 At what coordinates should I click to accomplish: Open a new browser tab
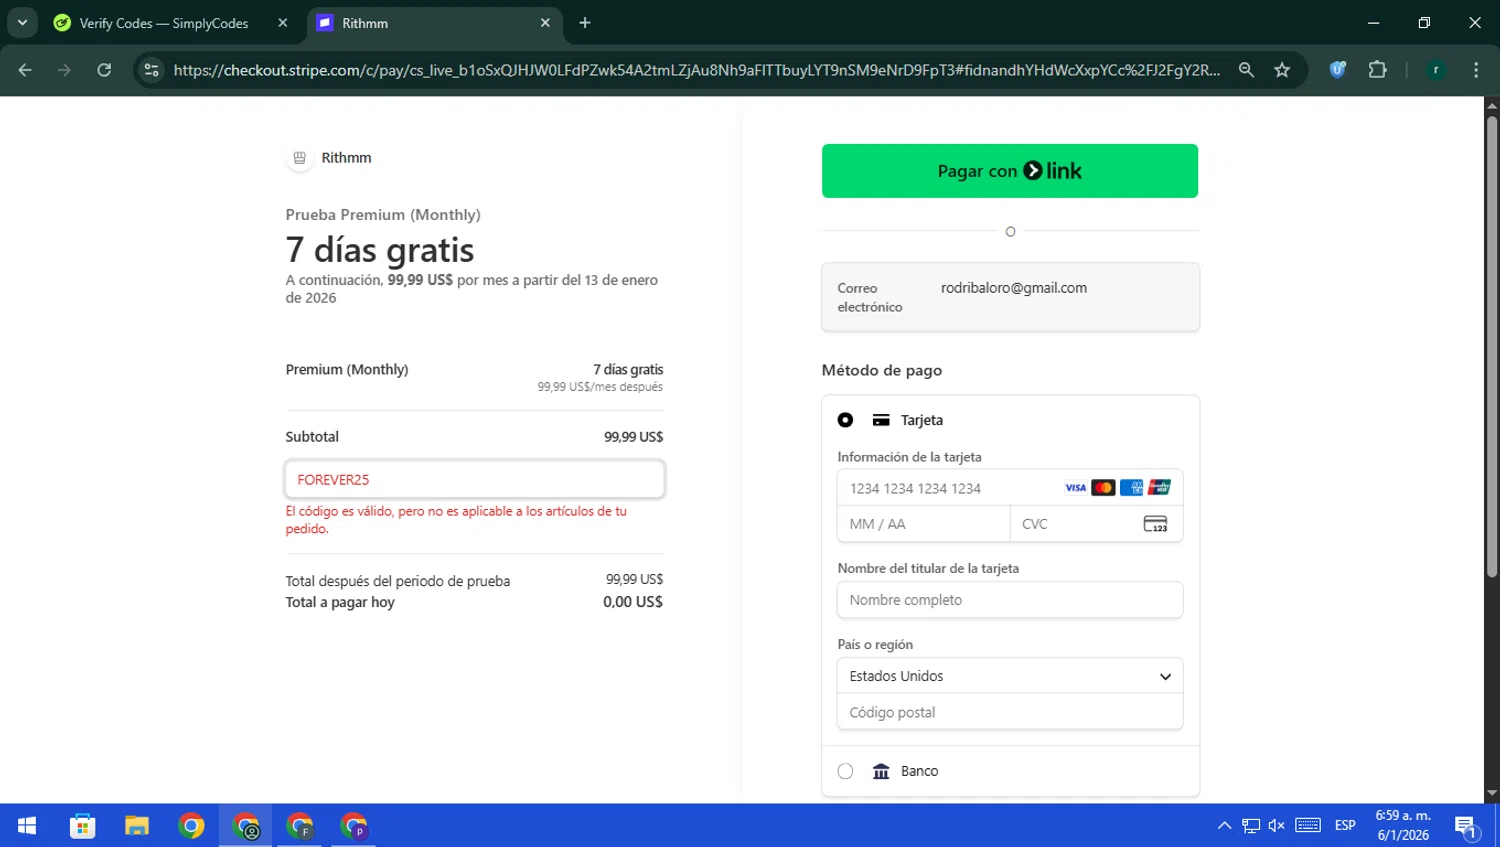[x=585, y=23]
